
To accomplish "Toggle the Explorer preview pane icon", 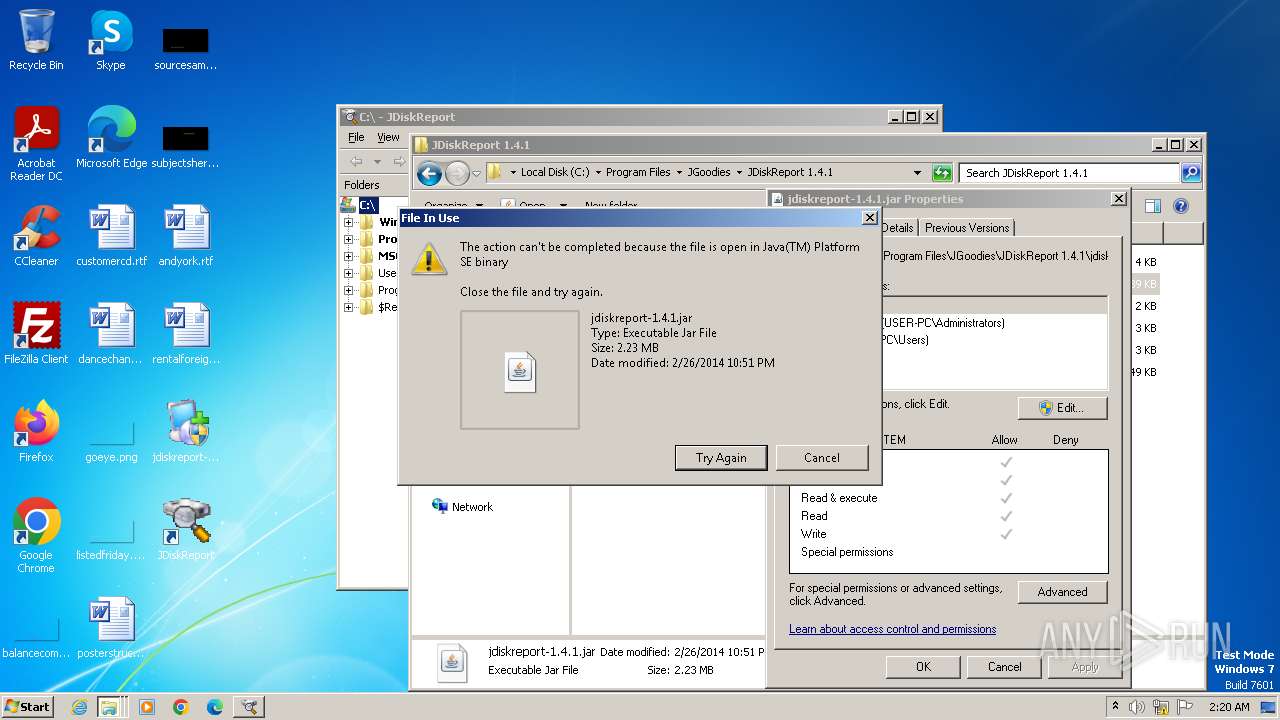I will coord(1152,206).
